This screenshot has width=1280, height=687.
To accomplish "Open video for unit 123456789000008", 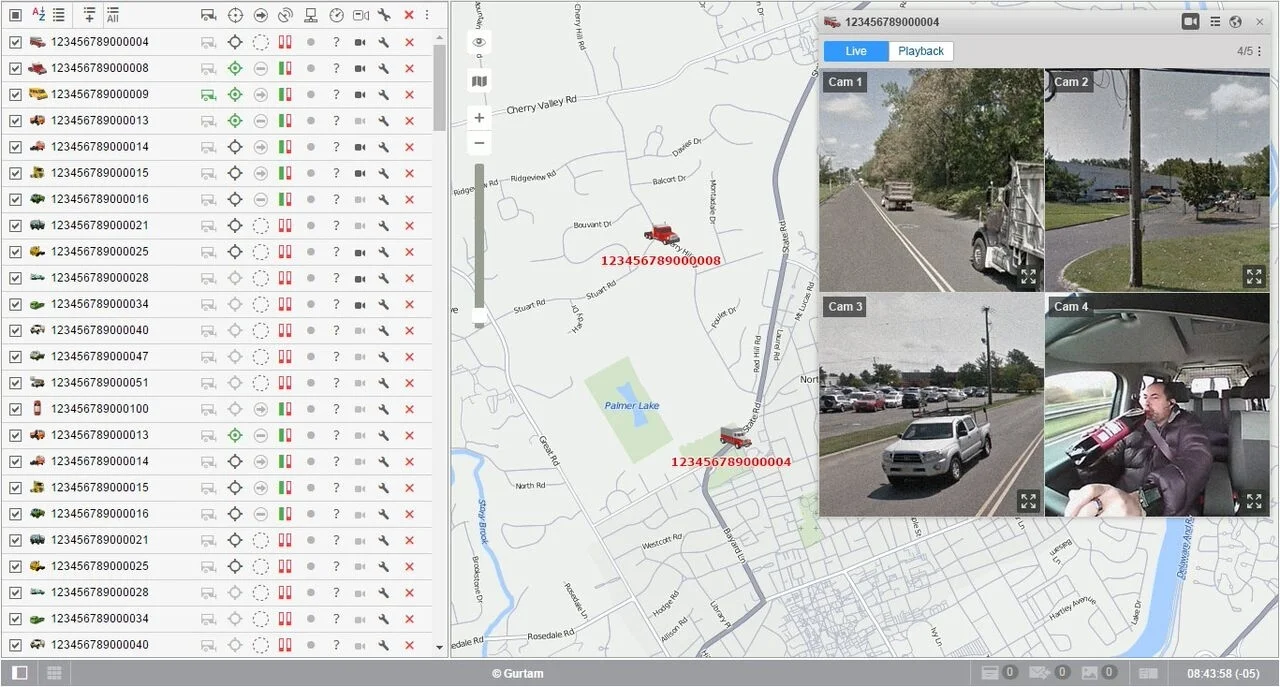I will (x=360, y=68).
